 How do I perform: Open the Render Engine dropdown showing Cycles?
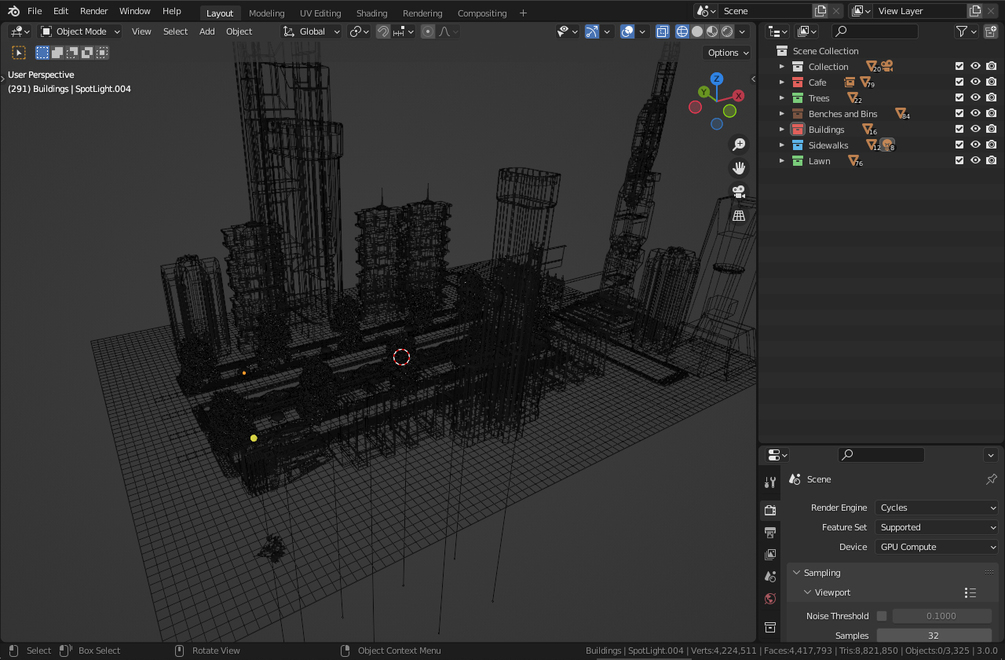coord(937,508)
